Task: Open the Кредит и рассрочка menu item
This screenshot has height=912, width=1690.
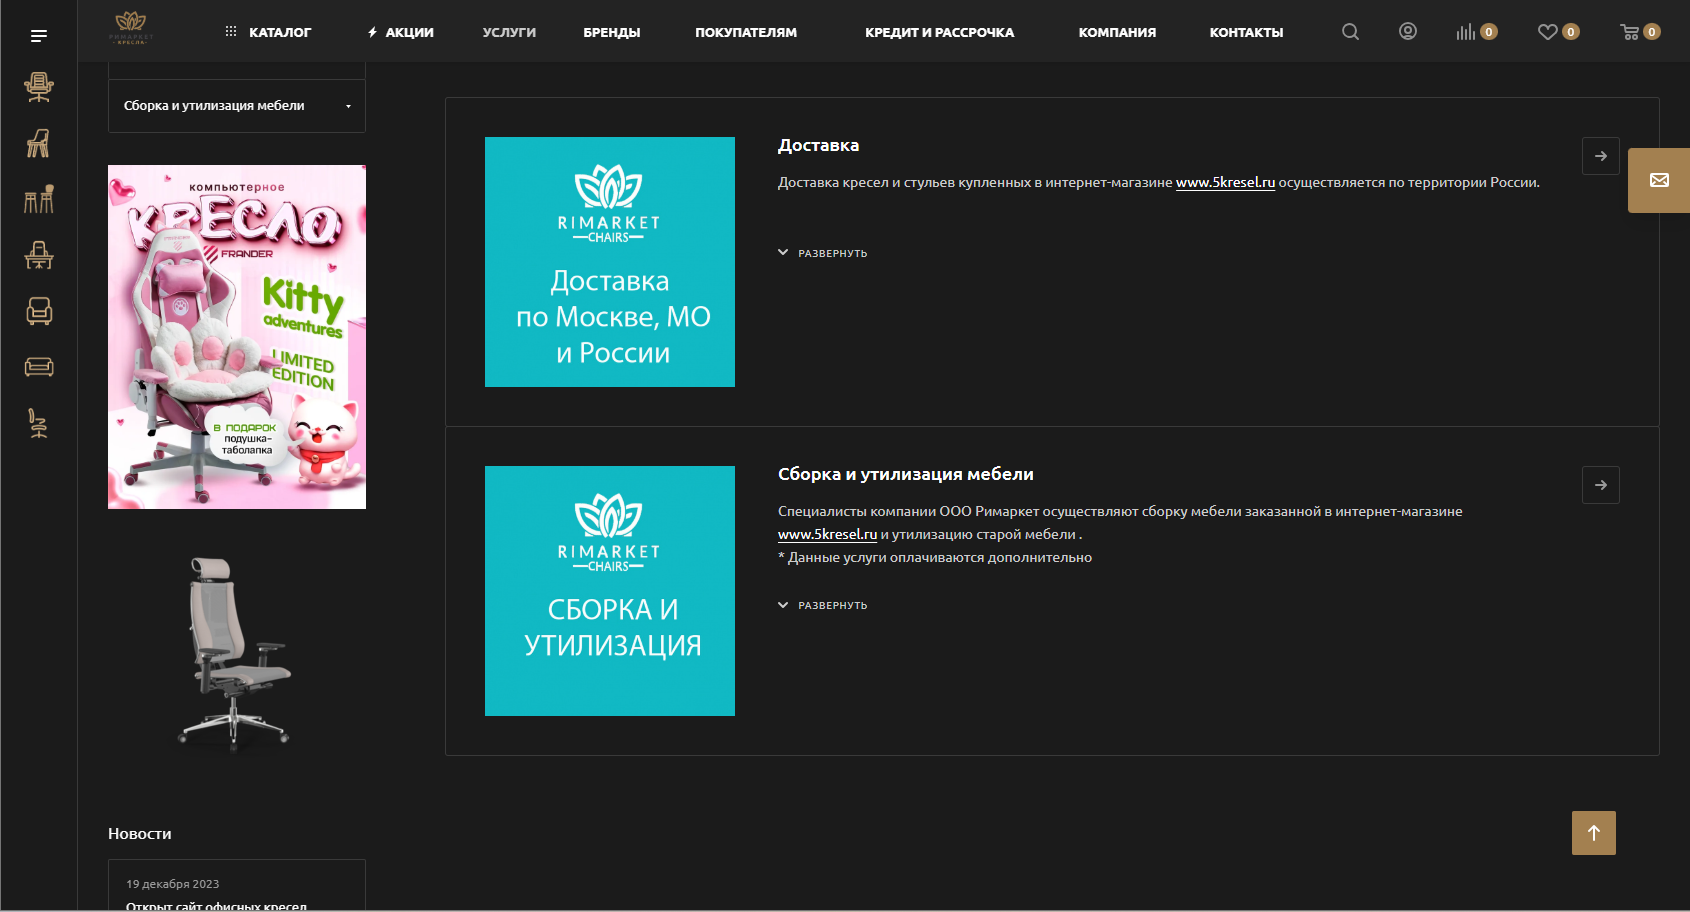Action: [x=939, y=32]
